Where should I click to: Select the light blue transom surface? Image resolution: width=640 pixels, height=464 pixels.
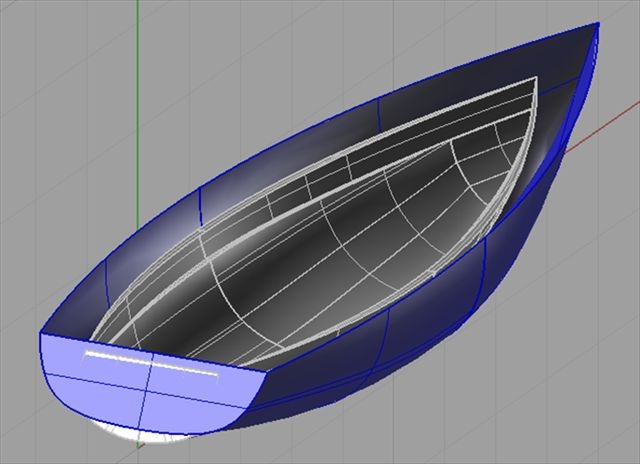coord(151,386)
